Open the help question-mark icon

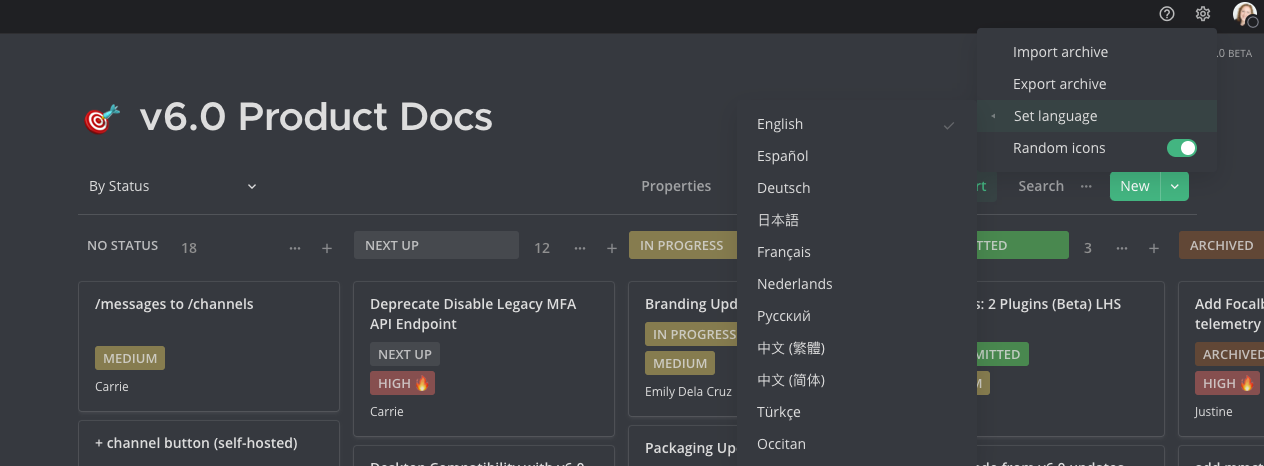1167,14
